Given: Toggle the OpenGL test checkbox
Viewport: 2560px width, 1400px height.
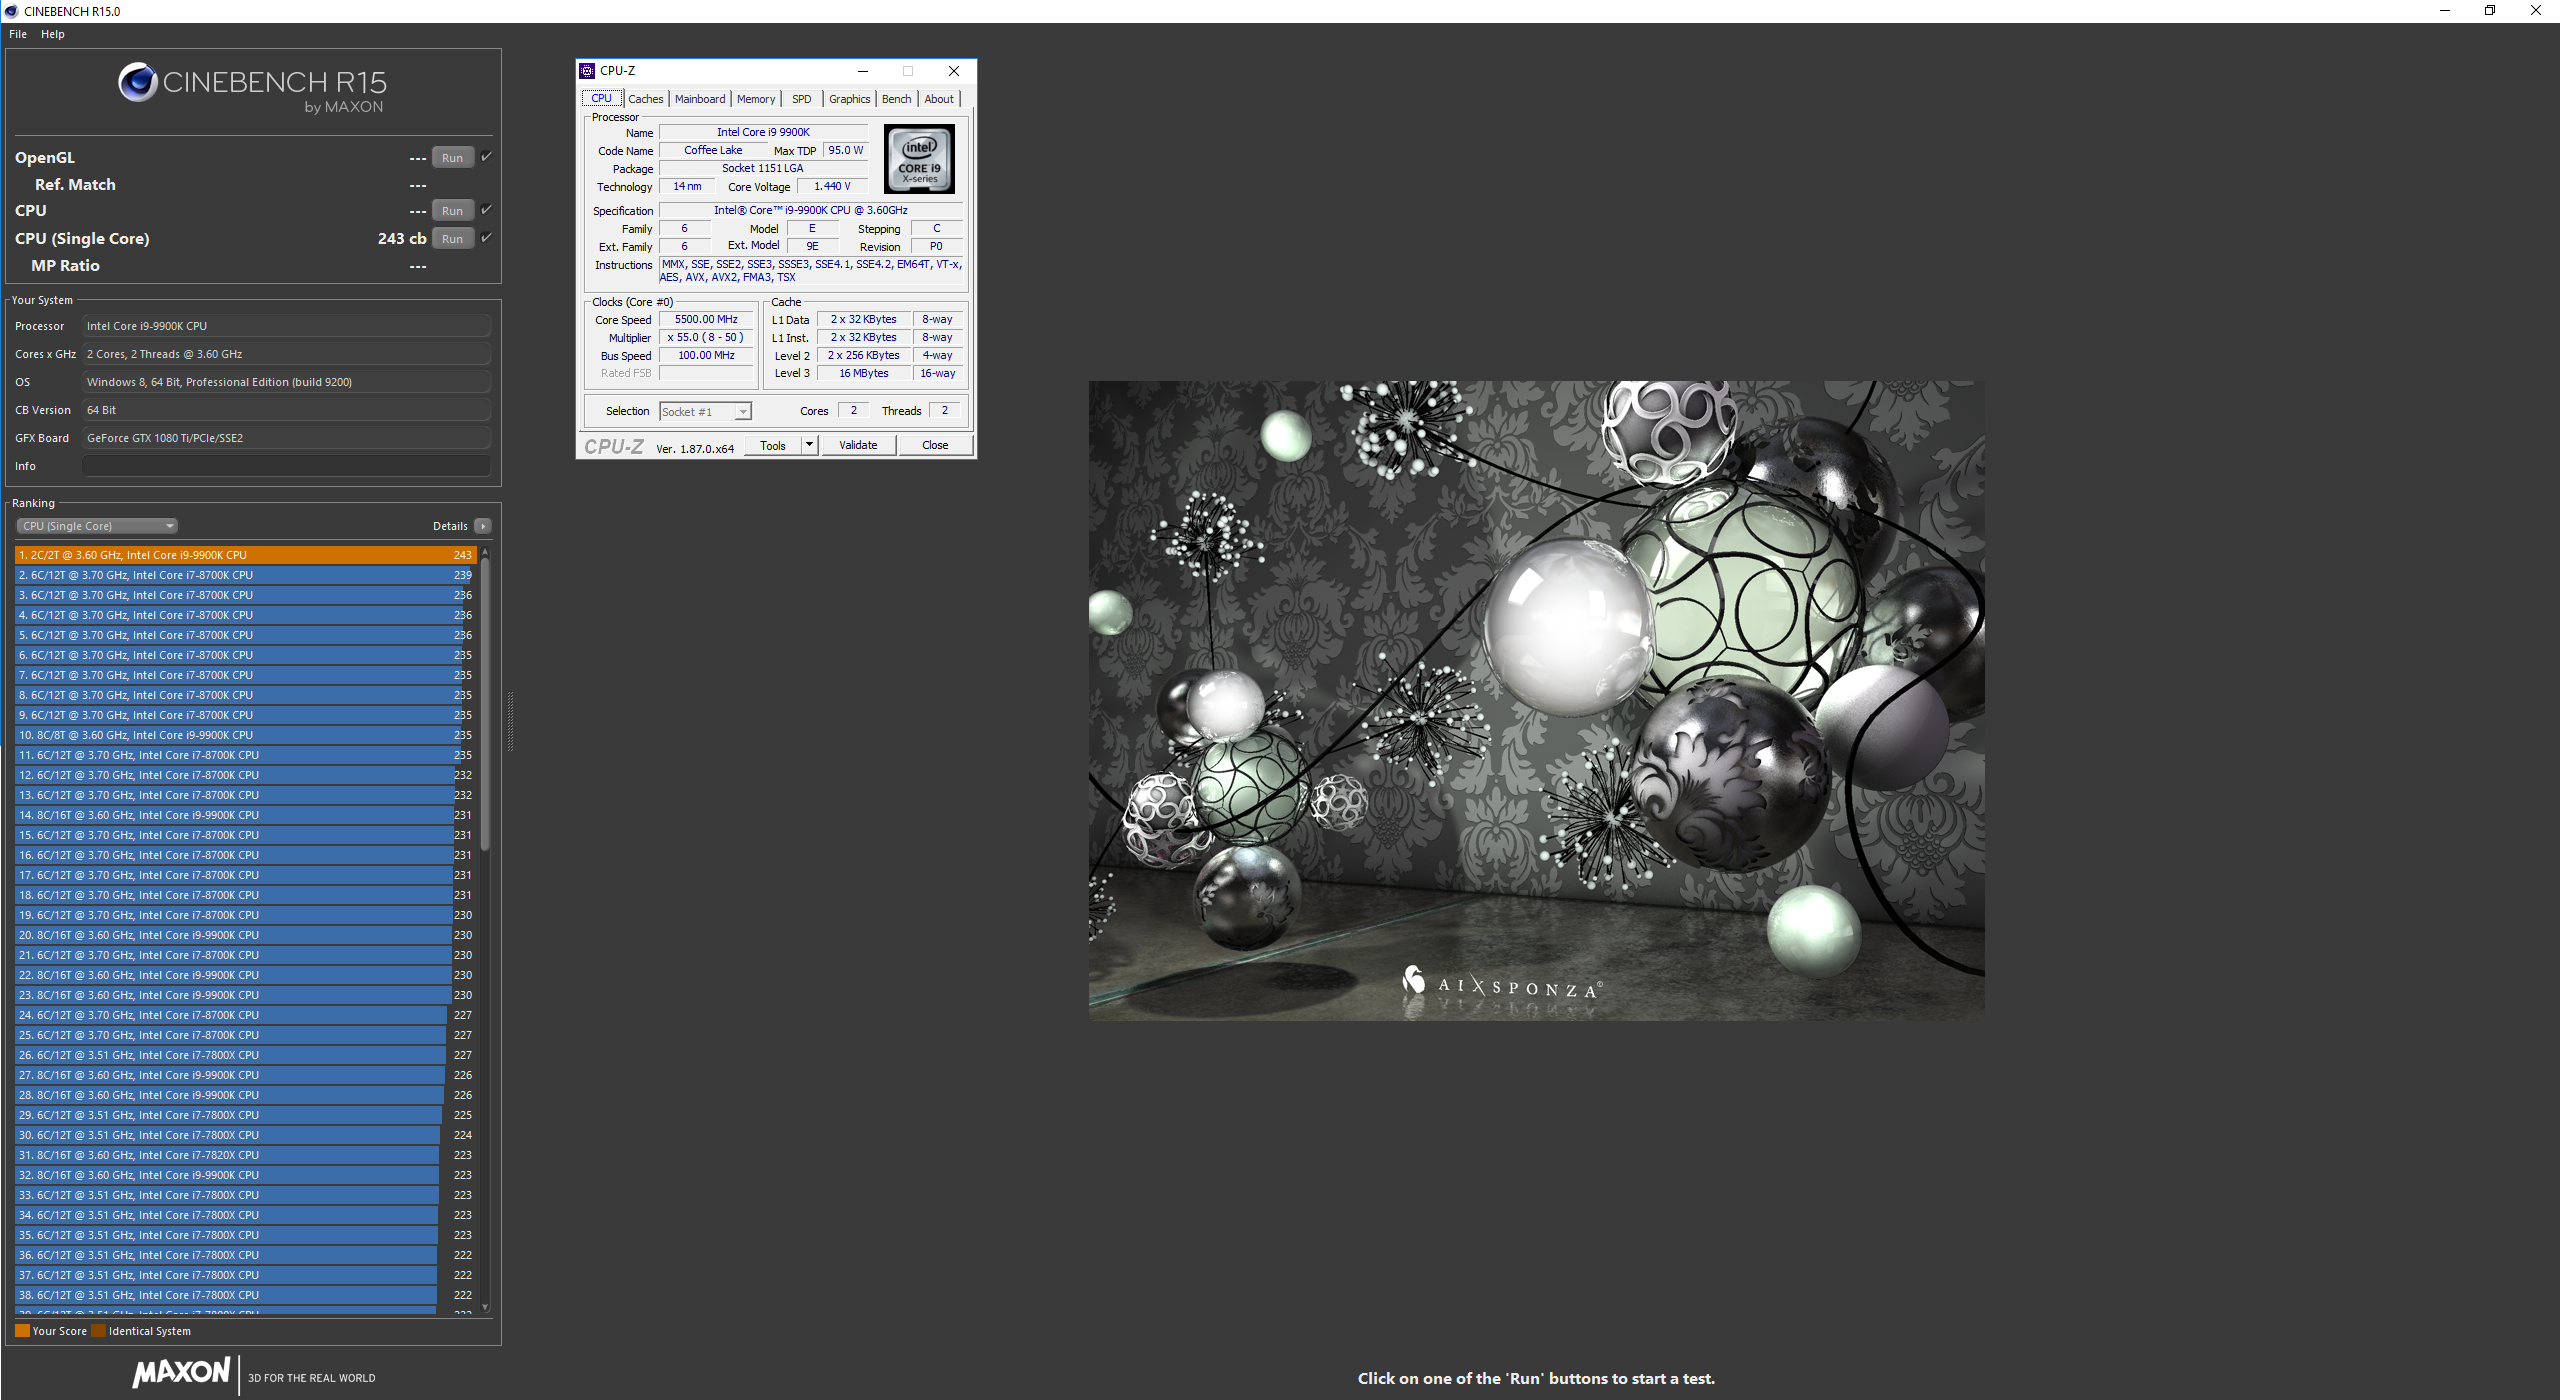Looking at the screenshot, I should tap(486, 157).
